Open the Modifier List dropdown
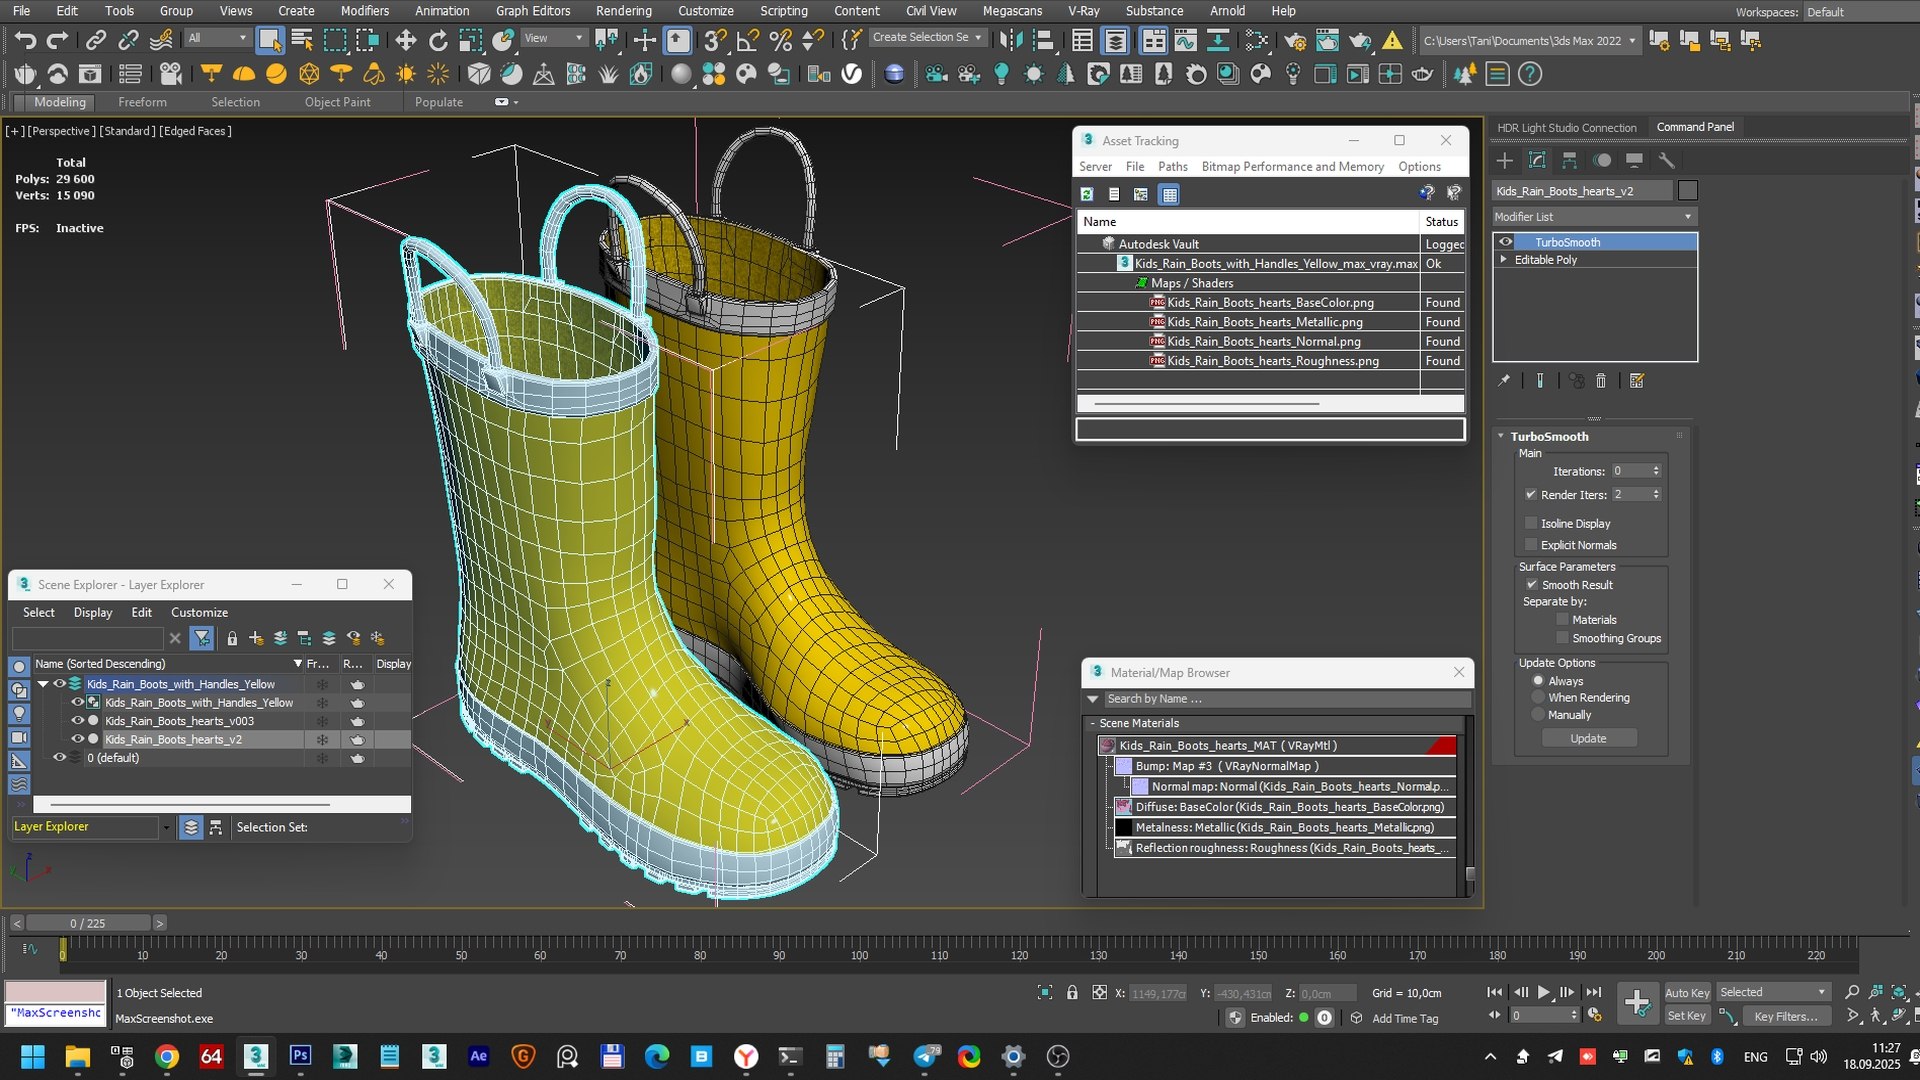Viewport: 1920px width, 1080px height. click(x=1595, y=217)
